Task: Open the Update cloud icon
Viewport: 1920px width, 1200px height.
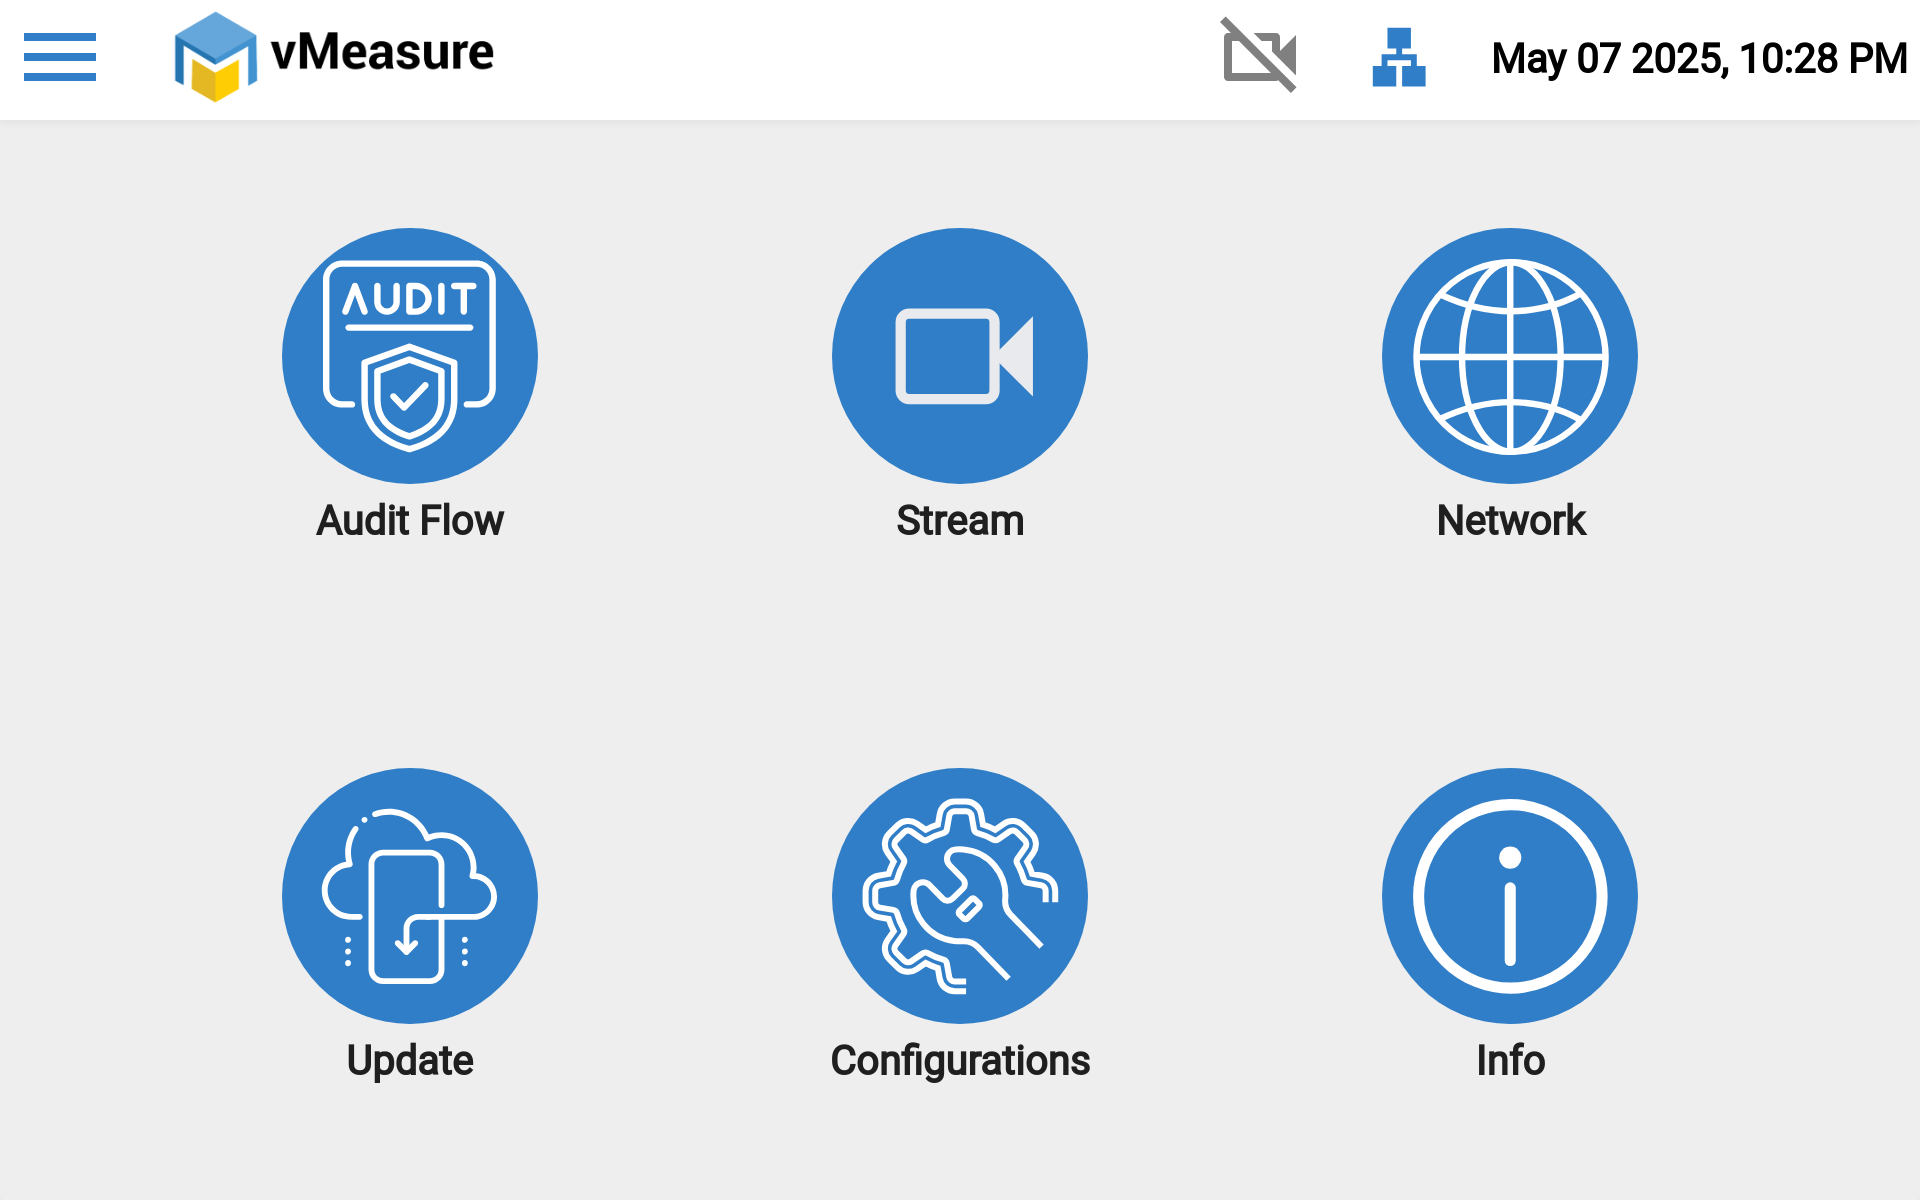Action: [410, 895]
